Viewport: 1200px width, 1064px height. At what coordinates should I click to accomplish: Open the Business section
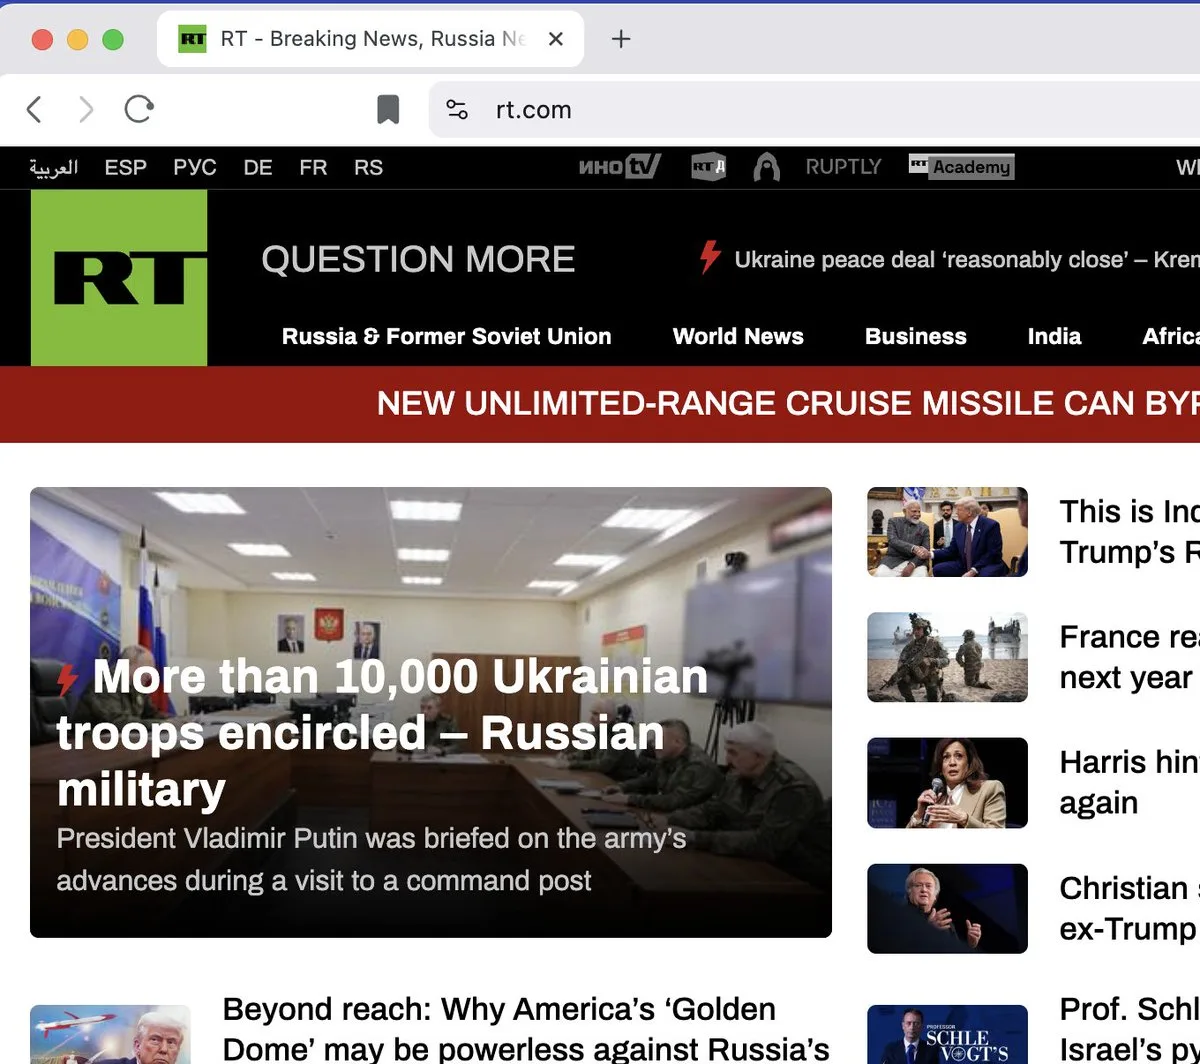point(916,336)
